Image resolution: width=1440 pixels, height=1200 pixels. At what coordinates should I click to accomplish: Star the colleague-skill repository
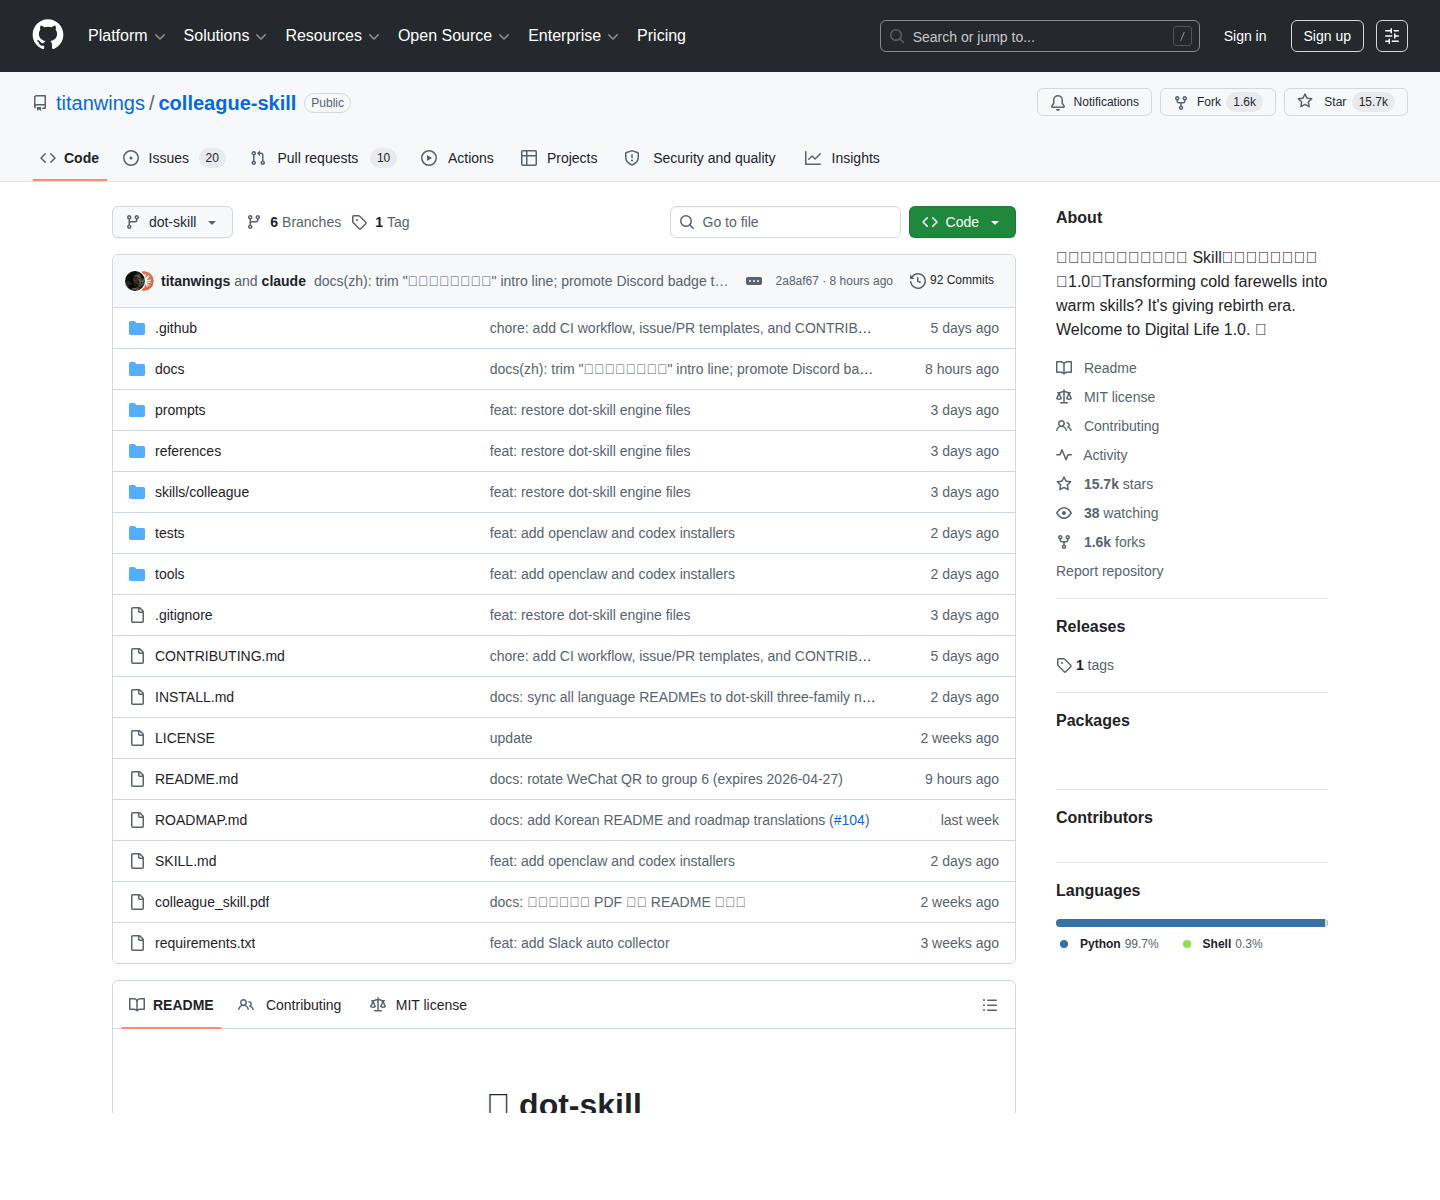1345,102
